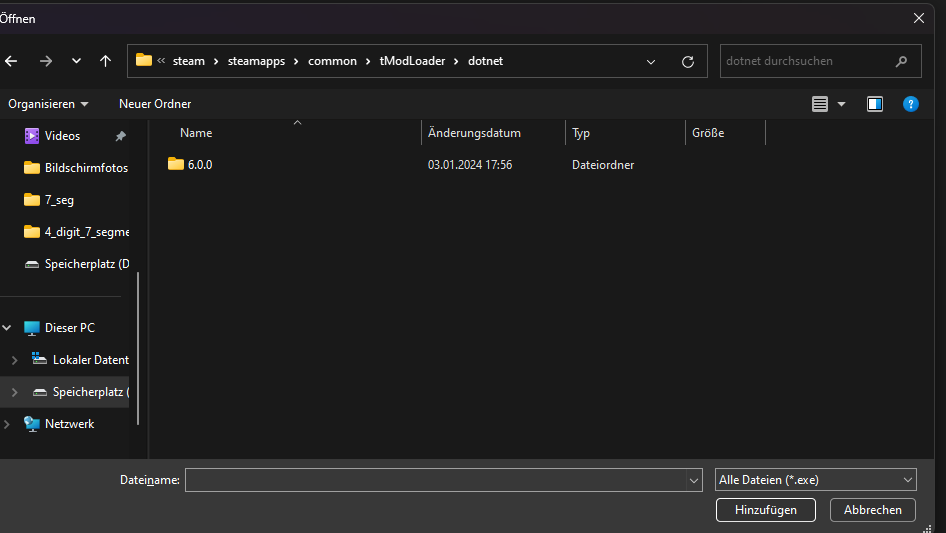The width and height of the screenshot is (946, 533).
Task: Expand address bar history dropdown
Action: pos(651,62)
